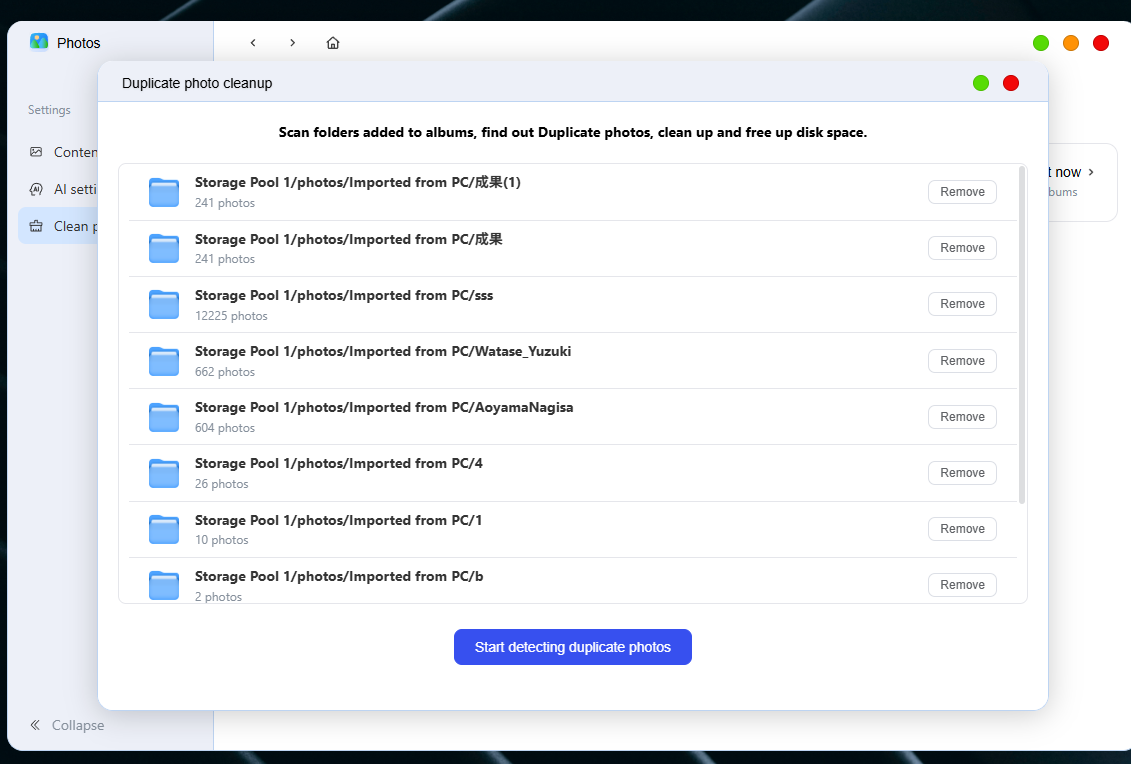Select the '604 photos' count text
Image resolution: width=1131 pixels, height=764 pixels.
coord(225,428)
